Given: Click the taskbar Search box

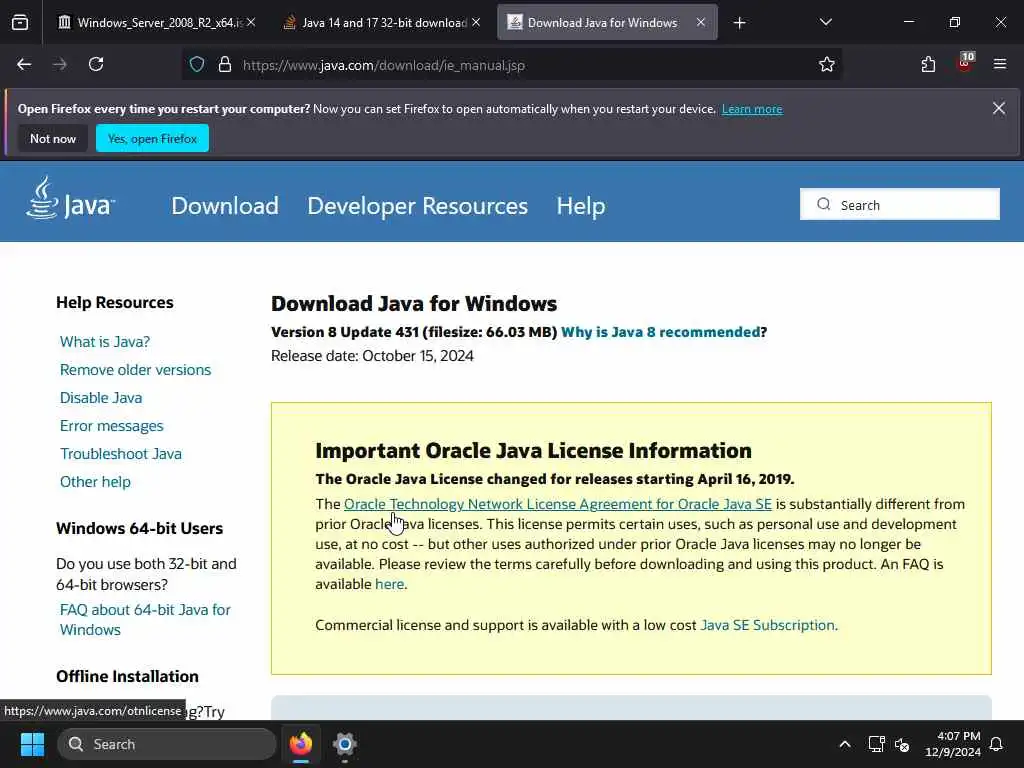Looking at the screenshot, I should tap(167, 744).
